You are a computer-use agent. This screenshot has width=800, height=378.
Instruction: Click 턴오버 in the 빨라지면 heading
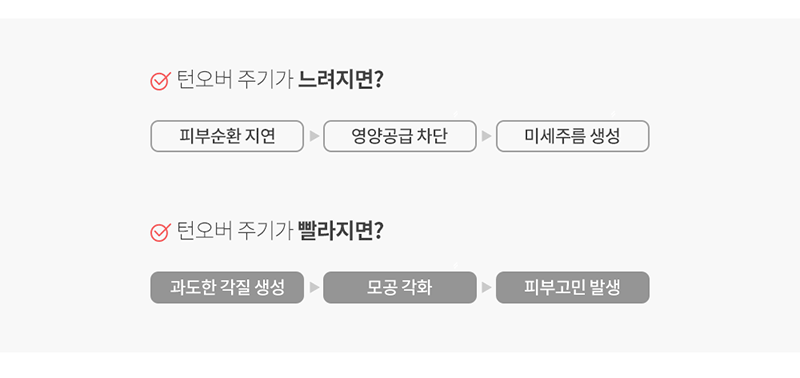pos(204,231)
